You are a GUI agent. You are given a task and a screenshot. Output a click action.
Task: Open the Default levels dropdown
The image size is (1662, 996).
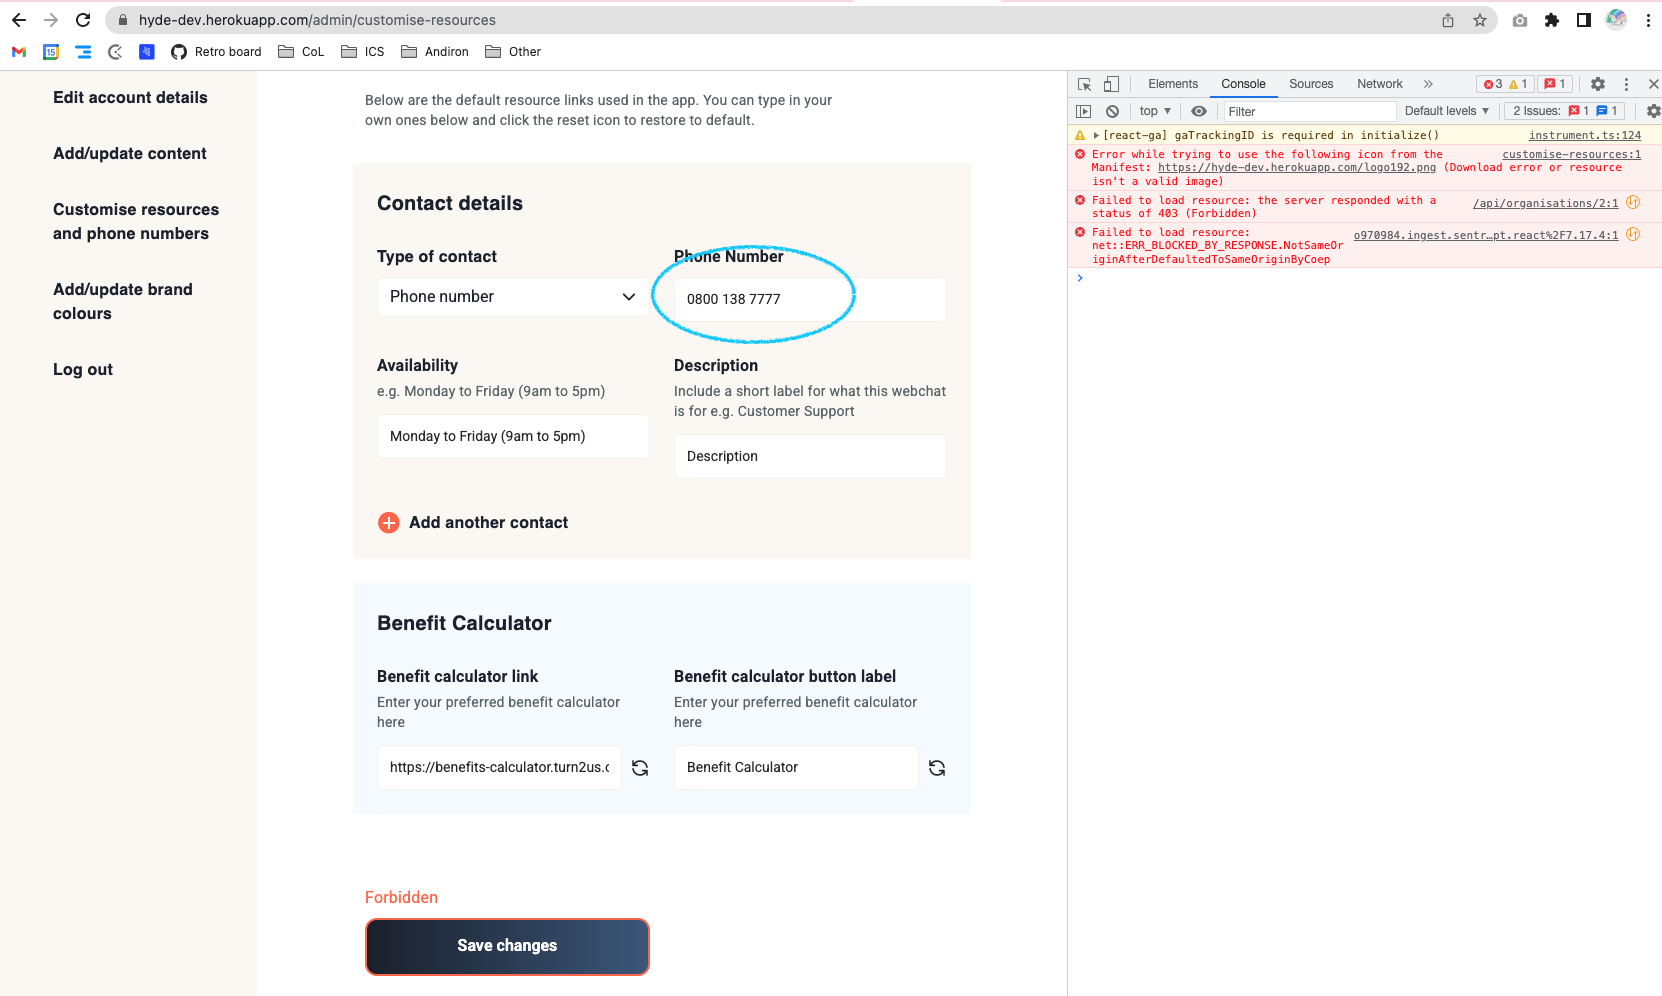(x=1445, y=111)
